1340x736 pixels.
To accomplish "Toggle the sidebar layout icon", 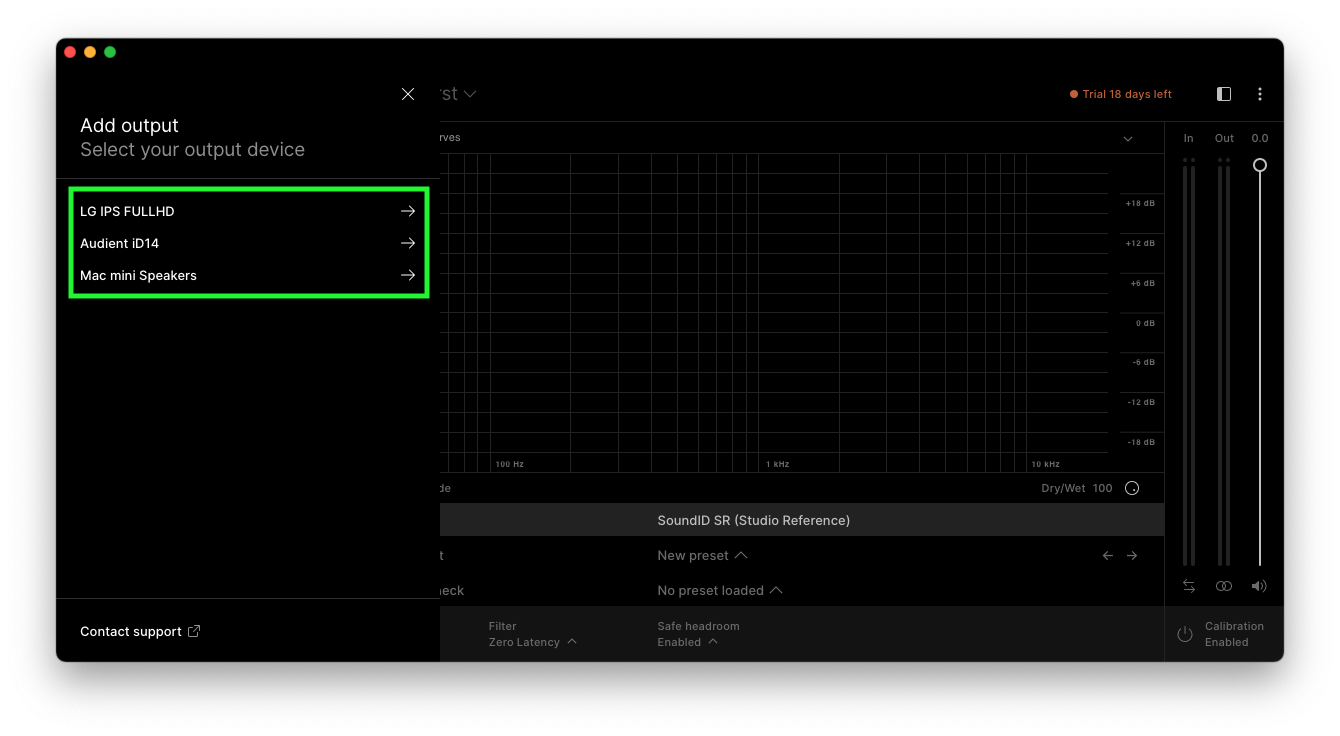I will tap(1224, 94).
